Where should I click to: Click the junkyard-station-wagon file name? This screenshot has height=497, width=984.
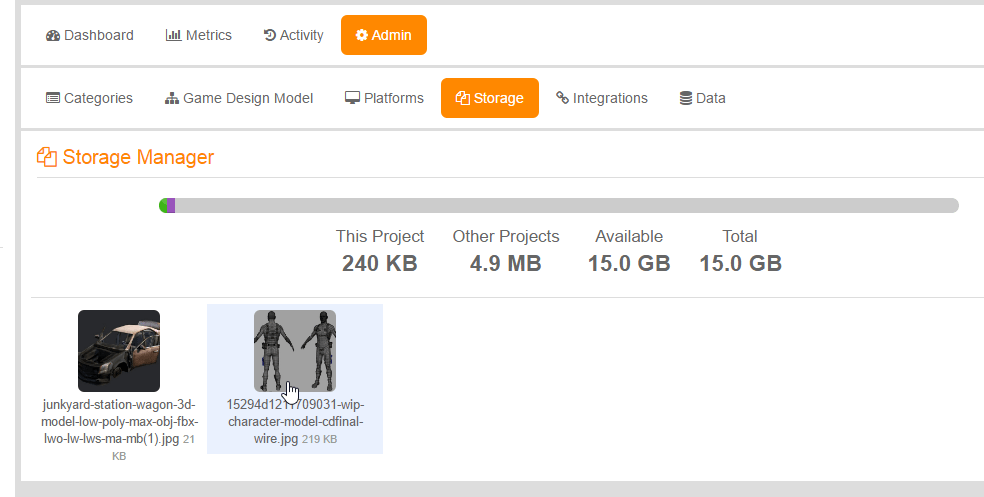click(119, 422)
